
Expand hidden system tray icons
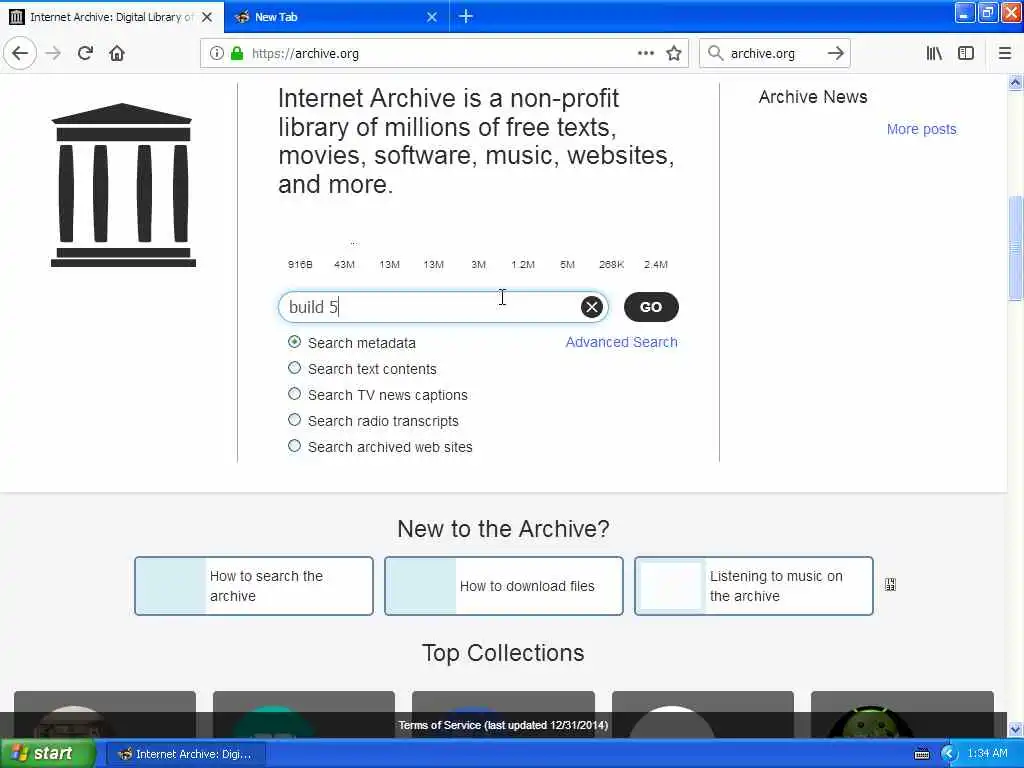pos(949,754)
